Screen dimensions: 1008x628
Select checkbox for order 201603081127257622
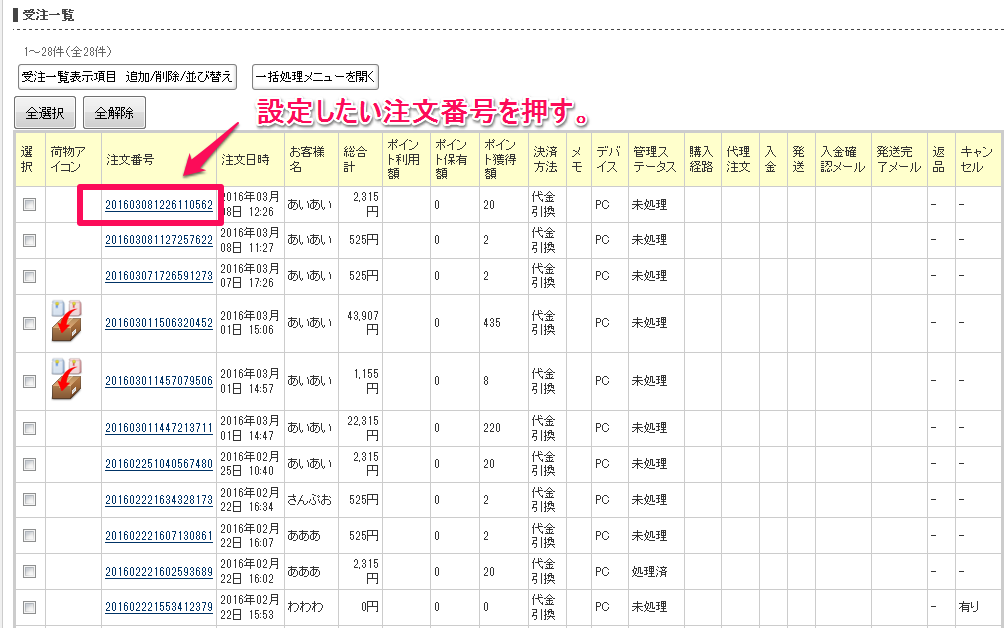[x=29, y=240]
